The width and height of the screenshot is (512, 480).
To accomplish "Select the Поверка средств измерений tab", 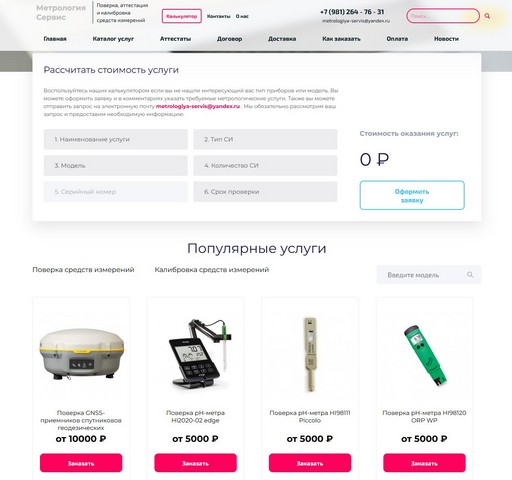I will pyautogui.click(x=83, y=270).
